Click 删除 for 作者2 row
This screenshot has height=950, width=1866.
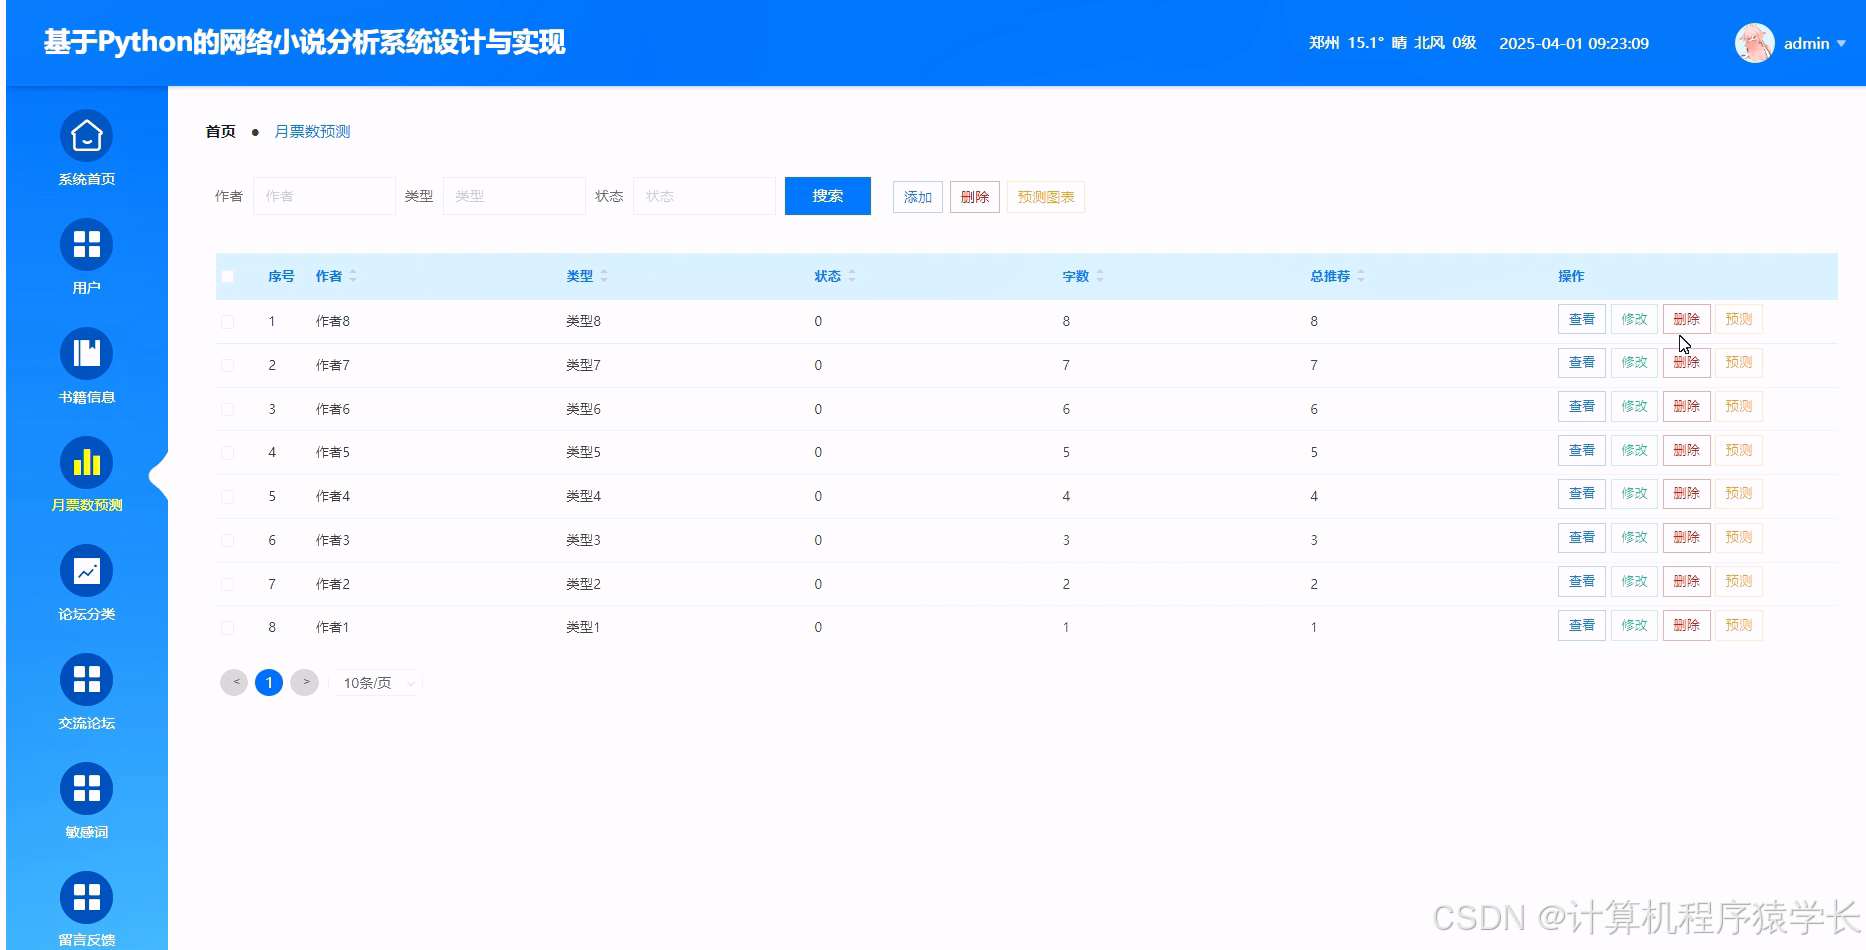pyautogui.click(x=1686, y=581)
